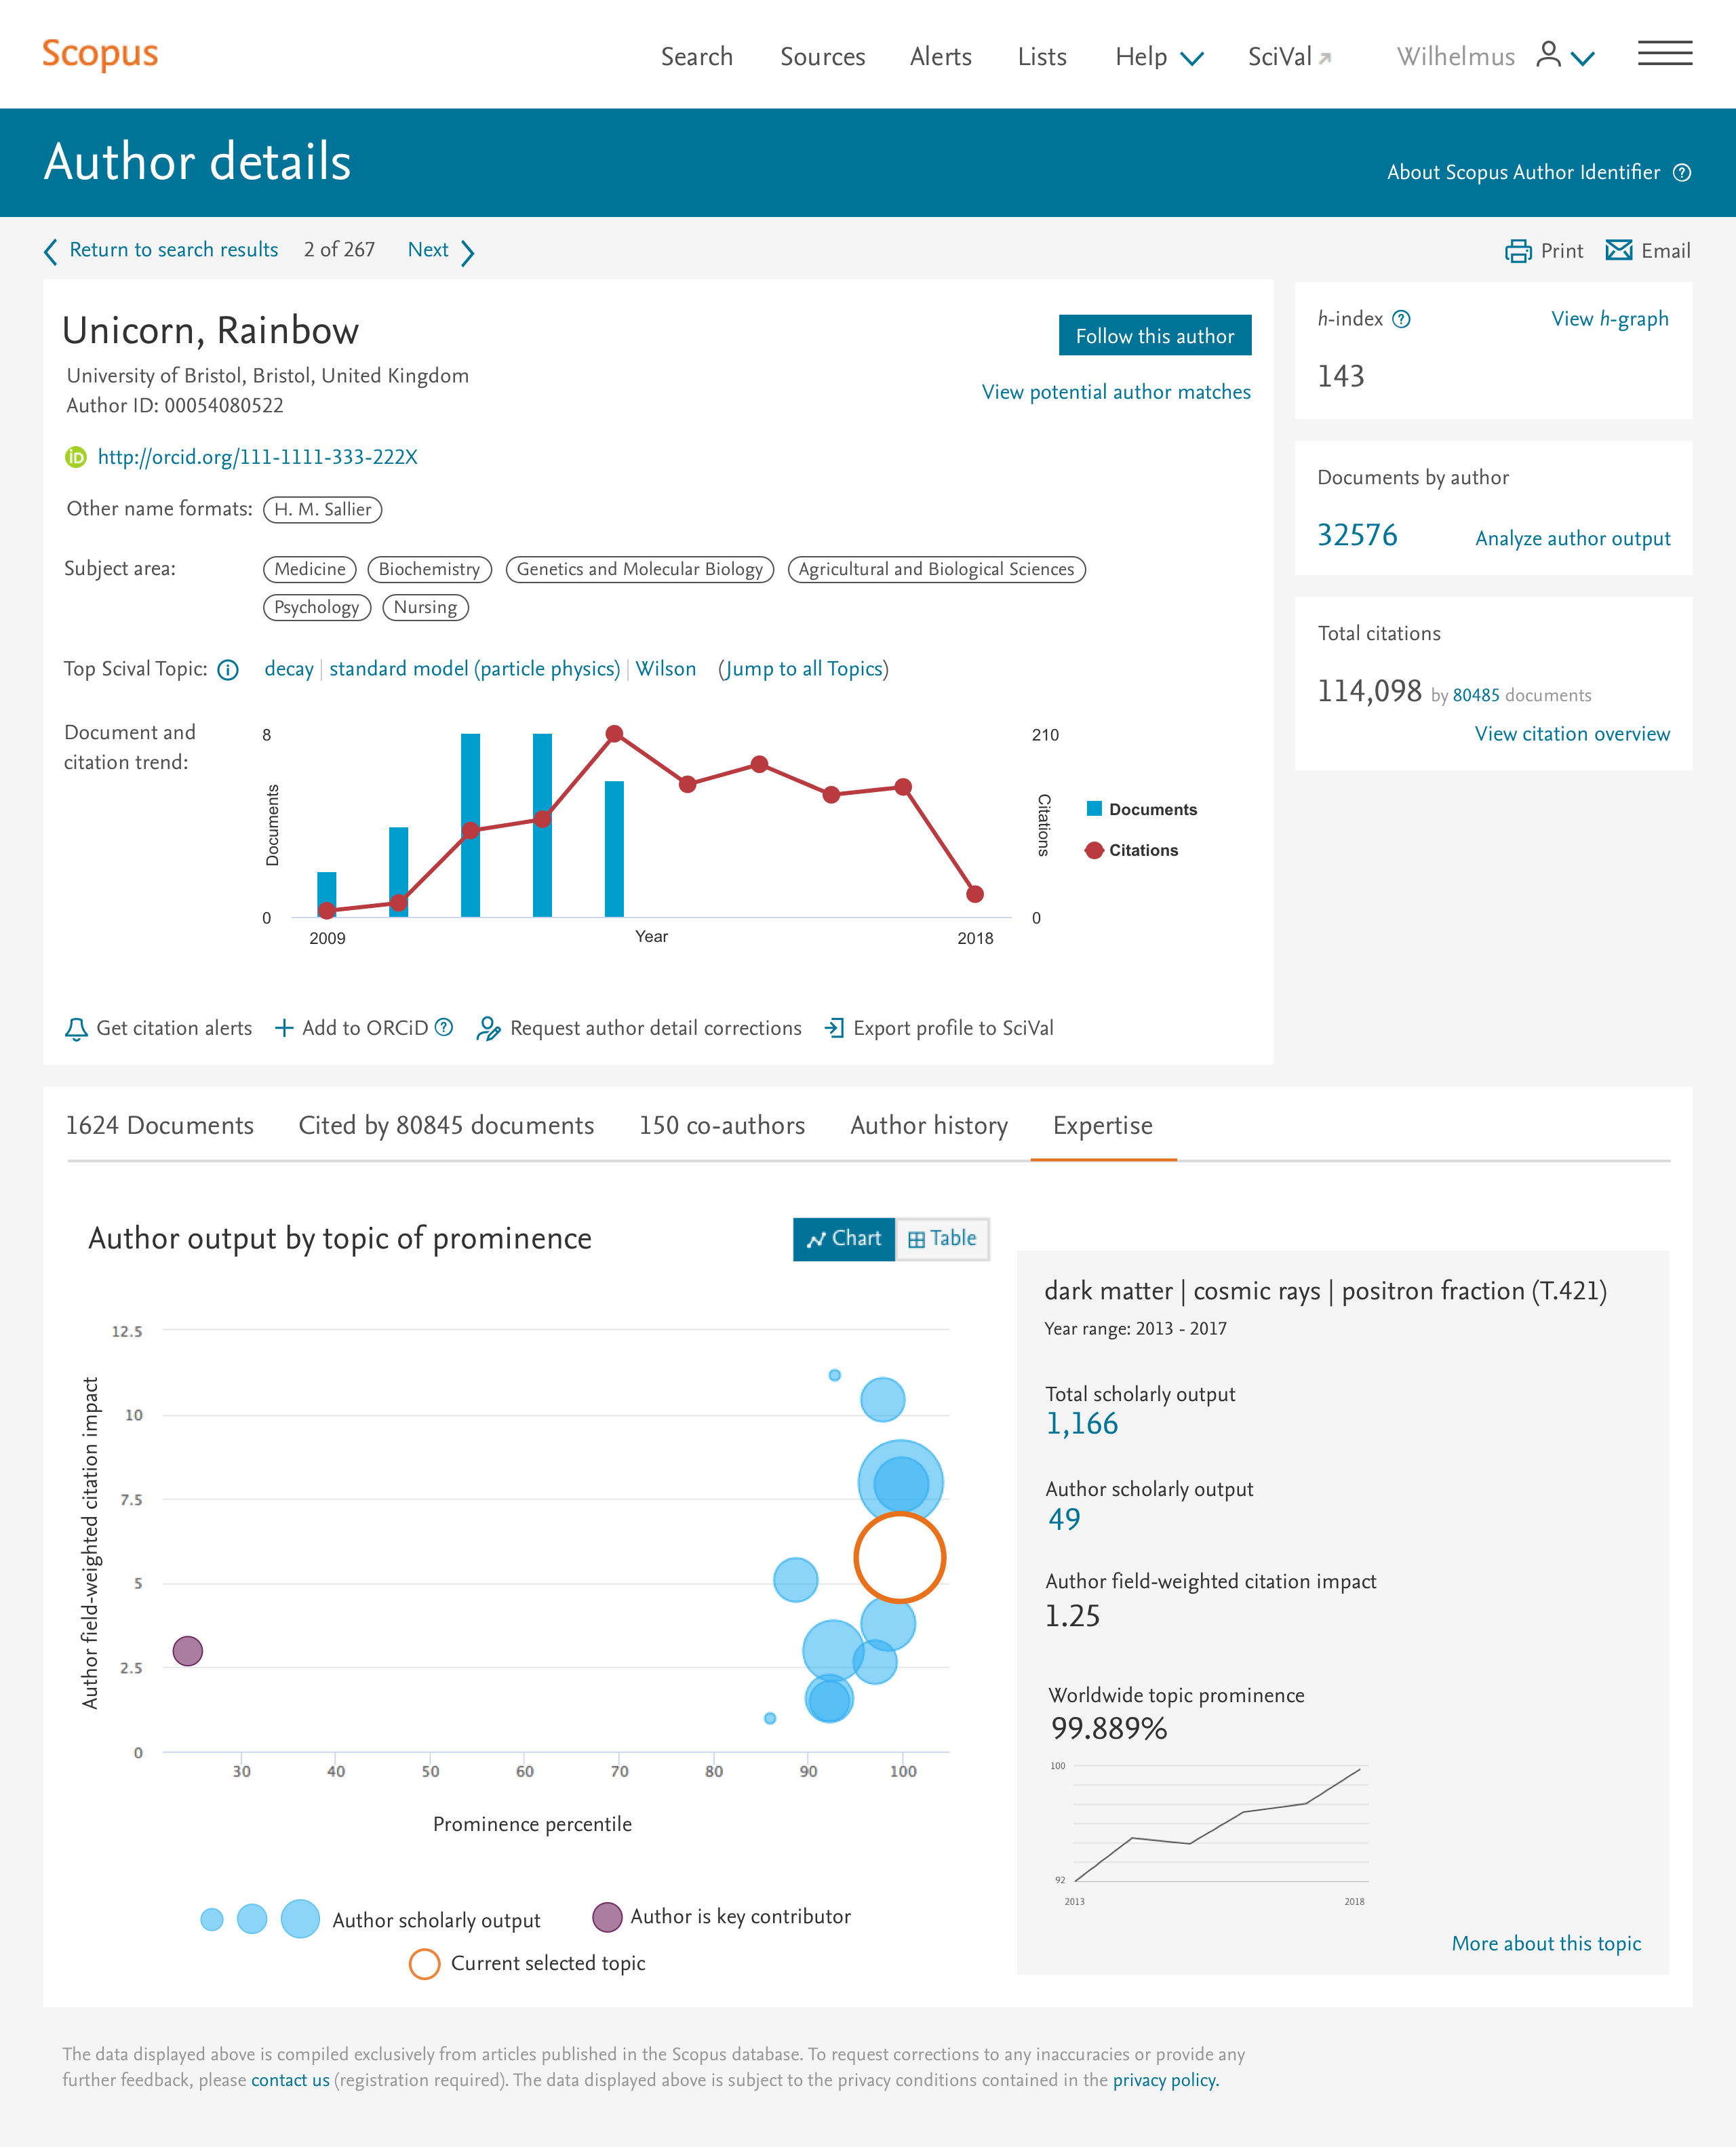Click the Follow this author button

1154,336
